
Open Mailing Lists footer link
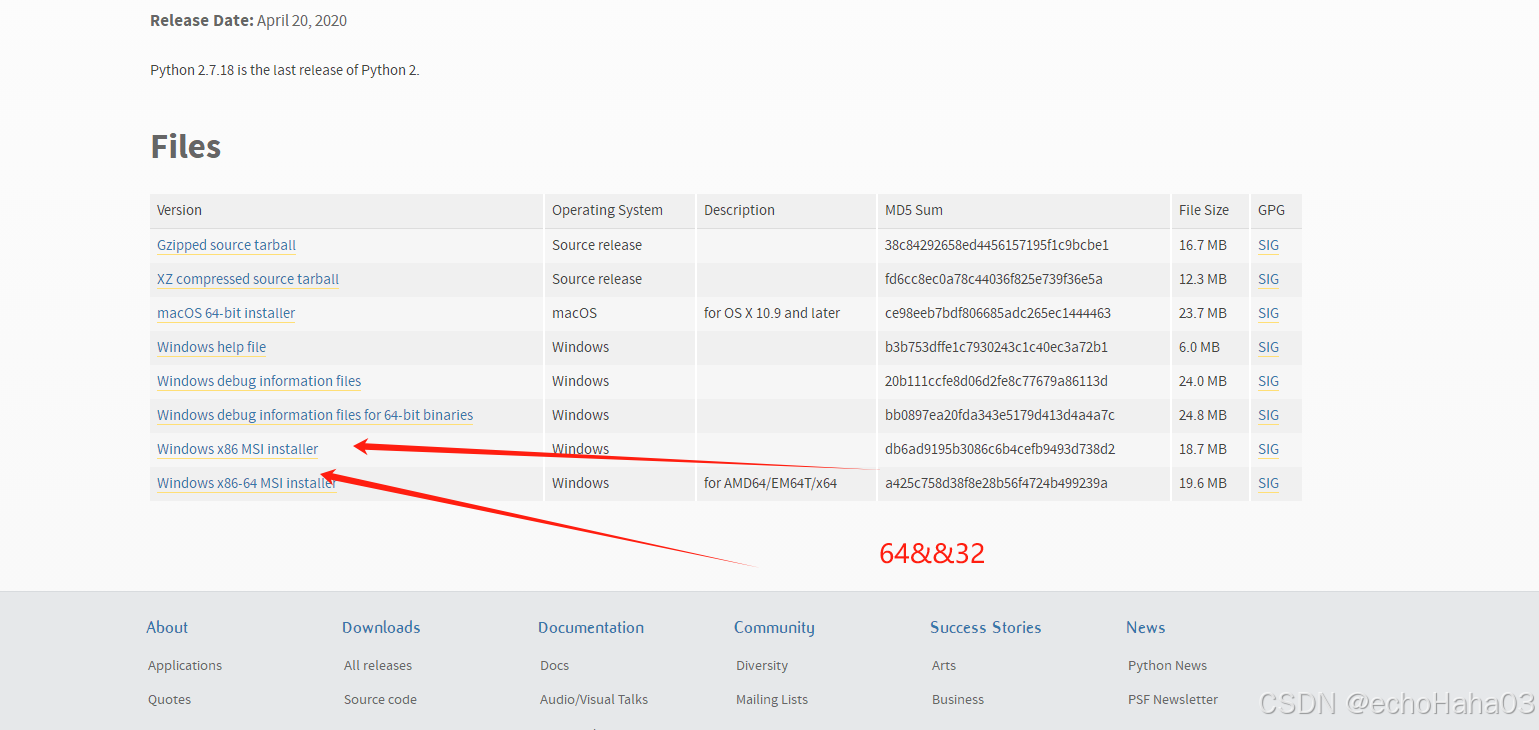pos(772,699)
